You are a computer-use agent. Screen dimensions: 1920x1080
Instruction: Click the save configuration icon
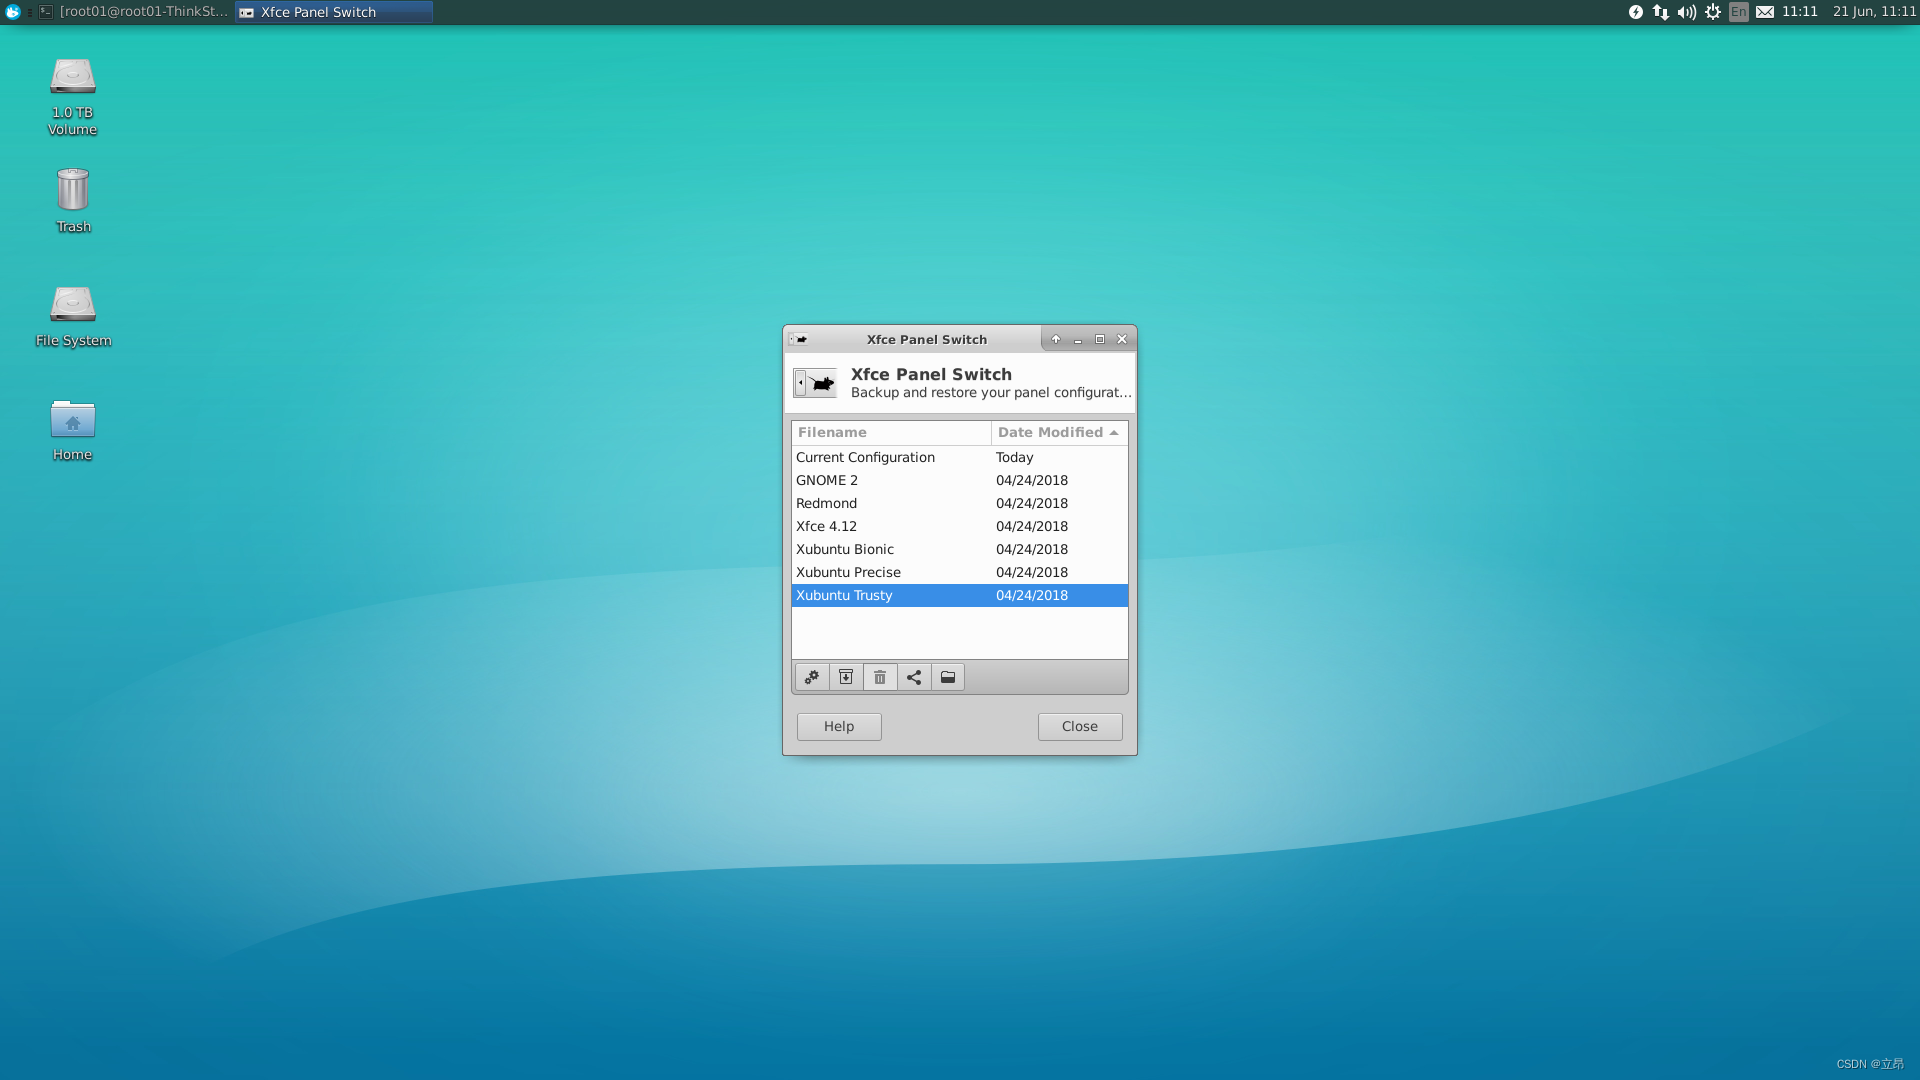tap(846, 678)
